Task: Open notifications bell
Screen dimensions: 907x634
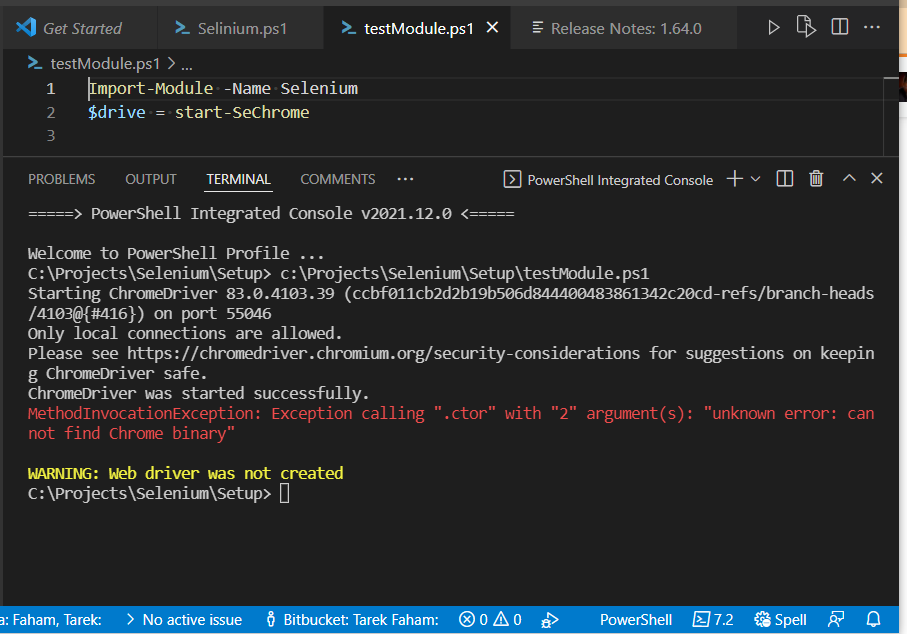Action: tap(873, 620)
